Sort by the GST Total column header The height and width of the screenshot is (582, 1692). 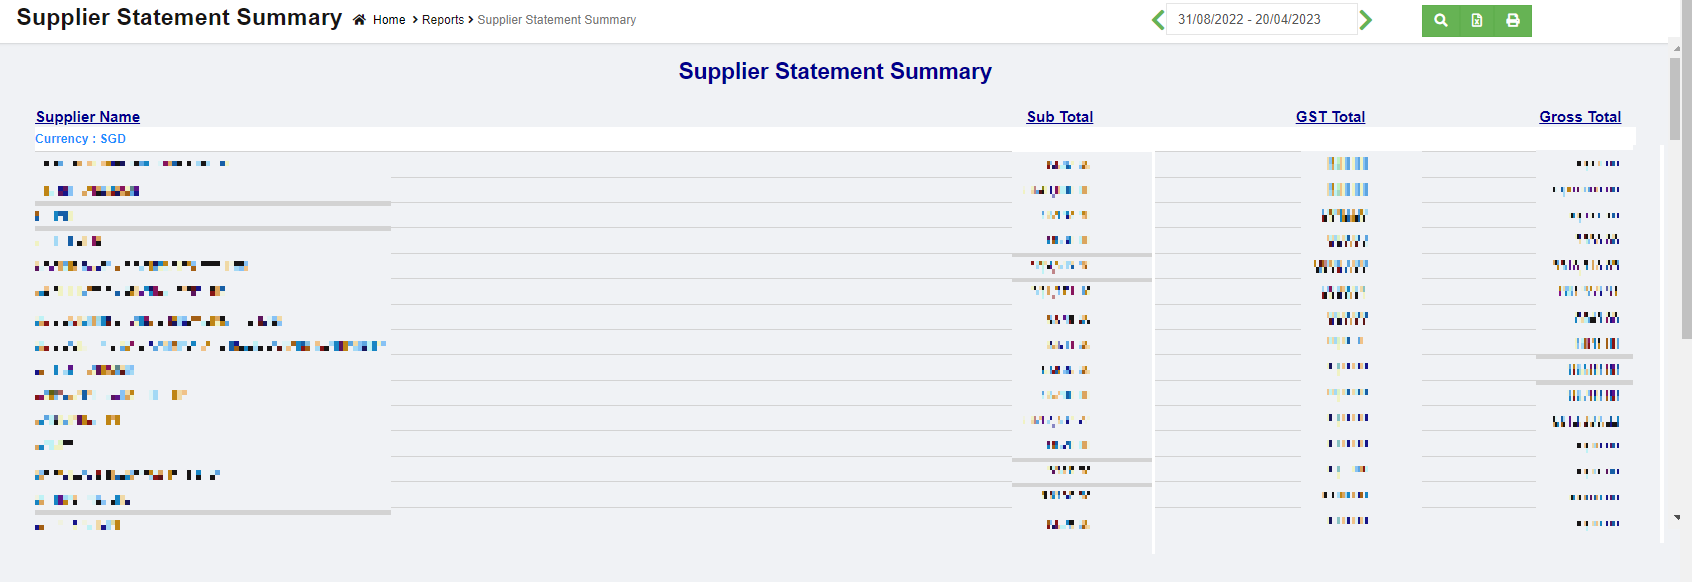(1330, 117)
